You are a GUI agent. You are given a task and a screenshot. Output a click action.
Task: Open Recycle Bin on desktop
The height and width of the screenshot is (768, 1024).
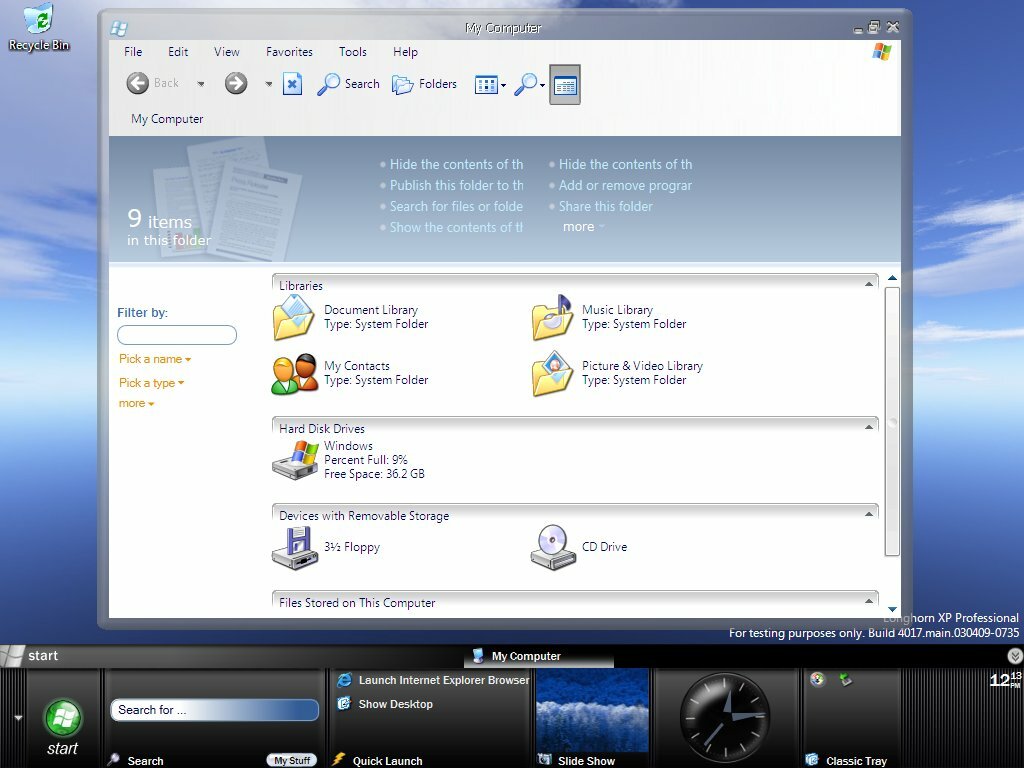coord(39,27)
